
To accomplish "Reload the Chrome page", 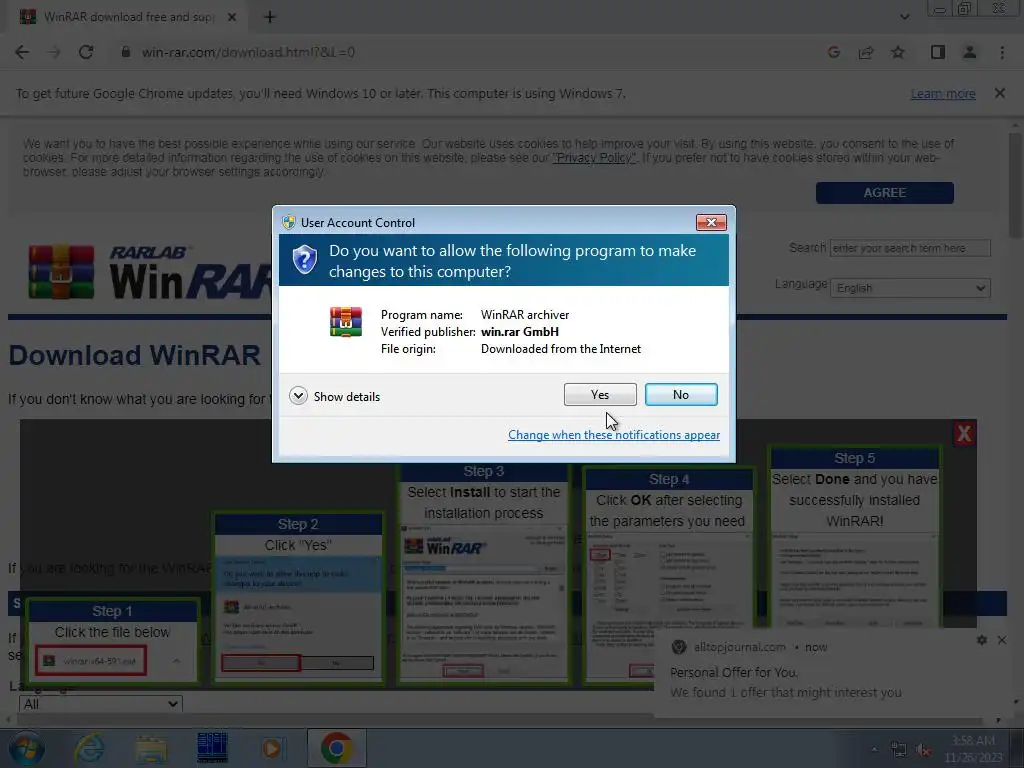I will [x=86, y=52].
